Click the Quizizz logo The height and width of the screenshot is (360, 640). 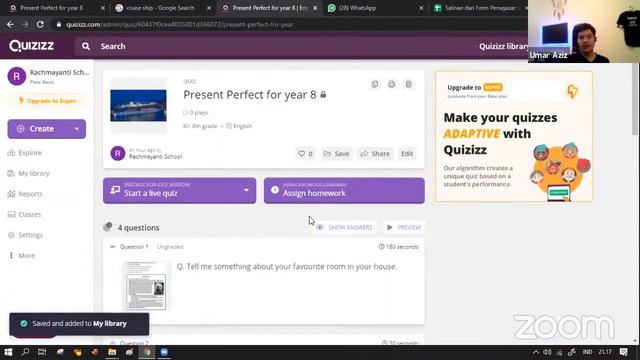click(x=31, y=46)
